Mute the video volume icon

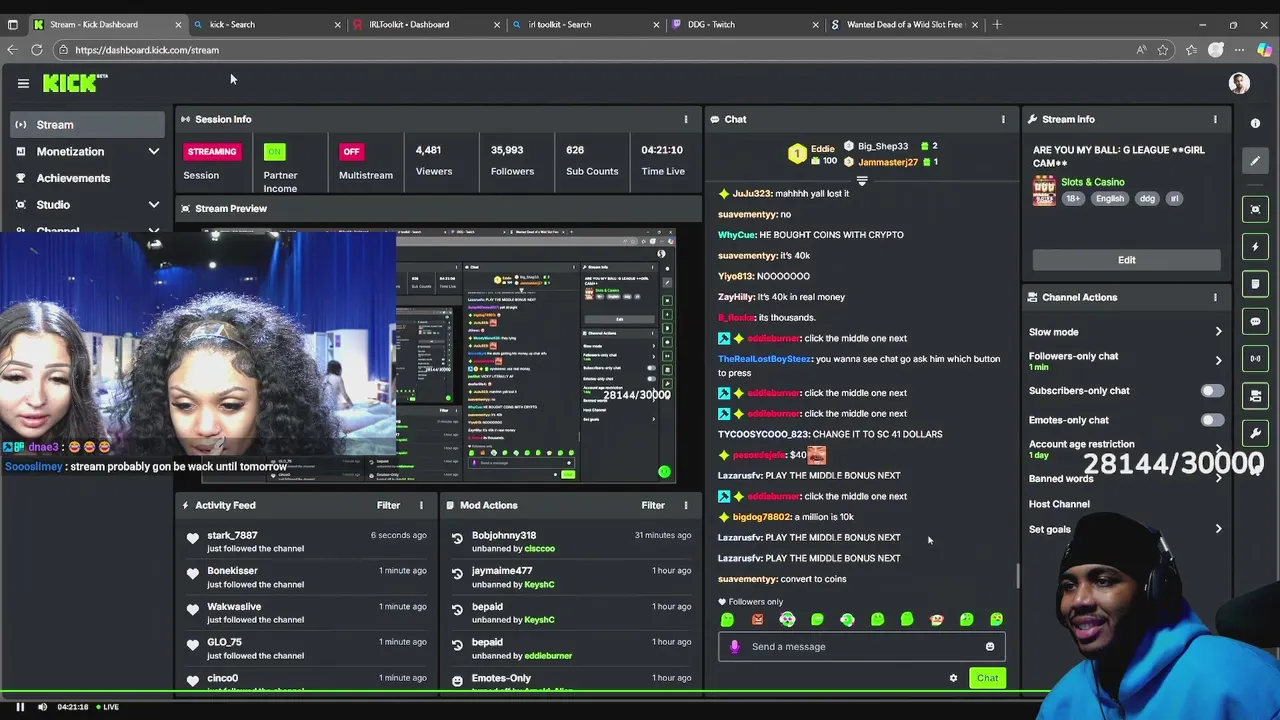pos(42,707)
